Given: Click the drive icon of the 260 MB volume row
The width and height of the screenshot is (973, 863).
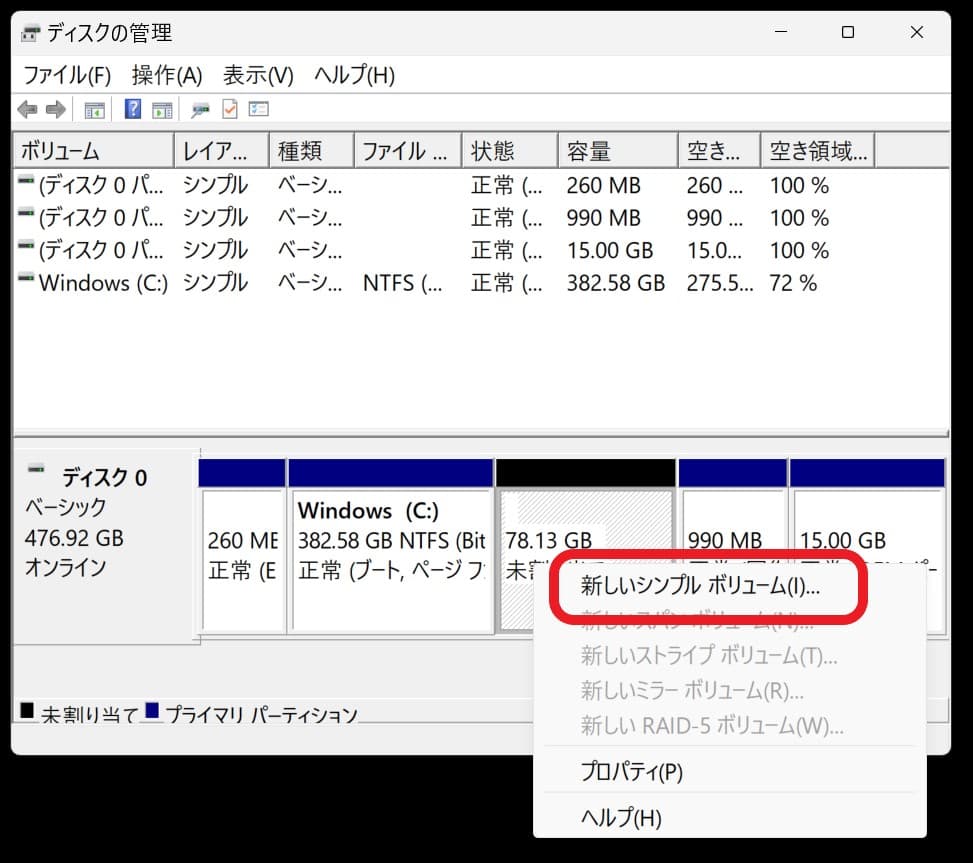Looking at the screenshot, I should [26, 181].
